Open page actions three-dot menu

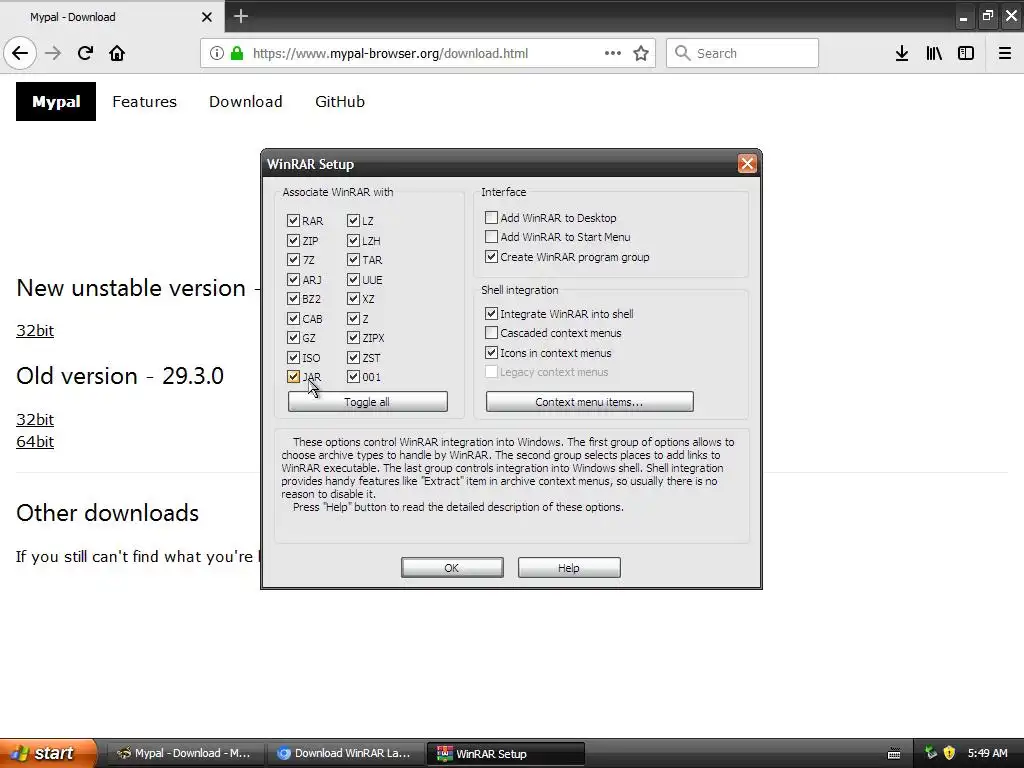[x=613, y=53]
